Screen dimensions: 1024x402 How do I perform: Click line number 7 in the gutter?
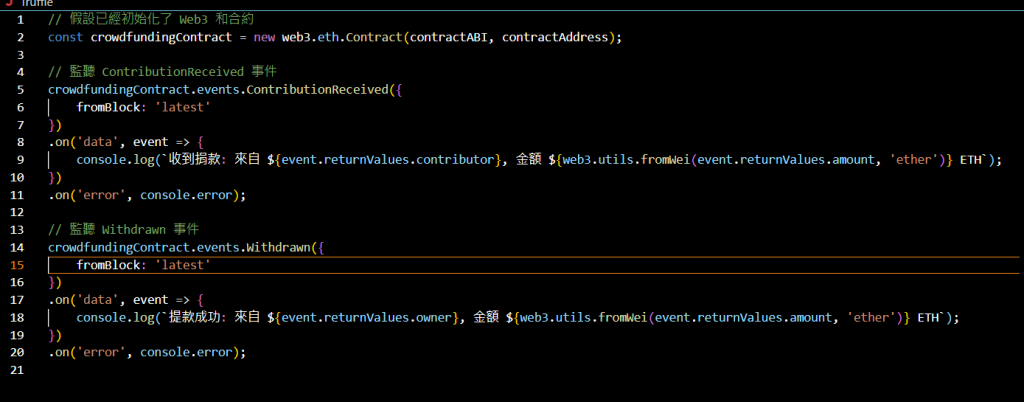(x=20, y=125)
